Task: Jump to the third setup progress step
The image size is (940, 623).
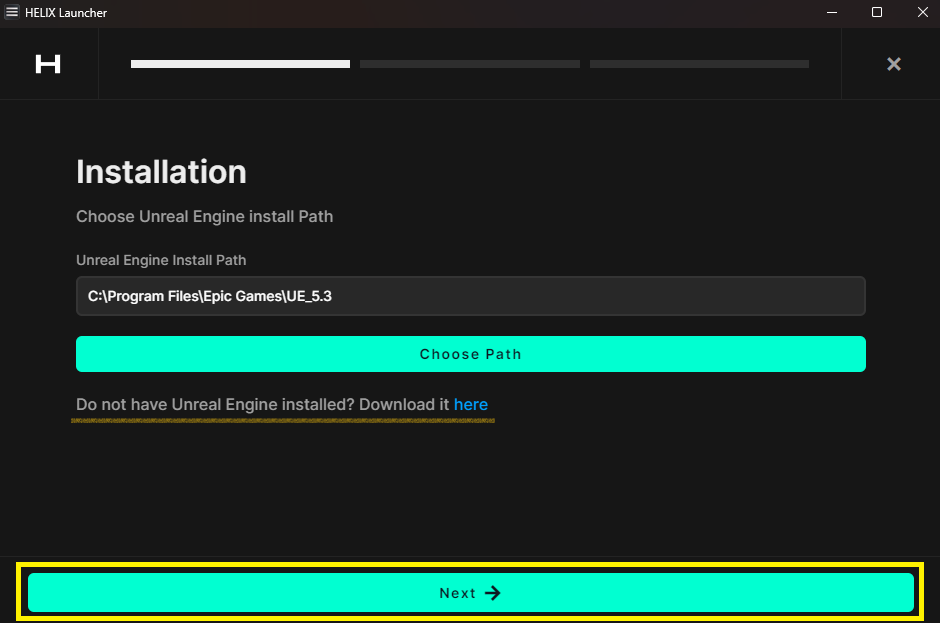Action: pyautogui.click(x=699, y=64)
